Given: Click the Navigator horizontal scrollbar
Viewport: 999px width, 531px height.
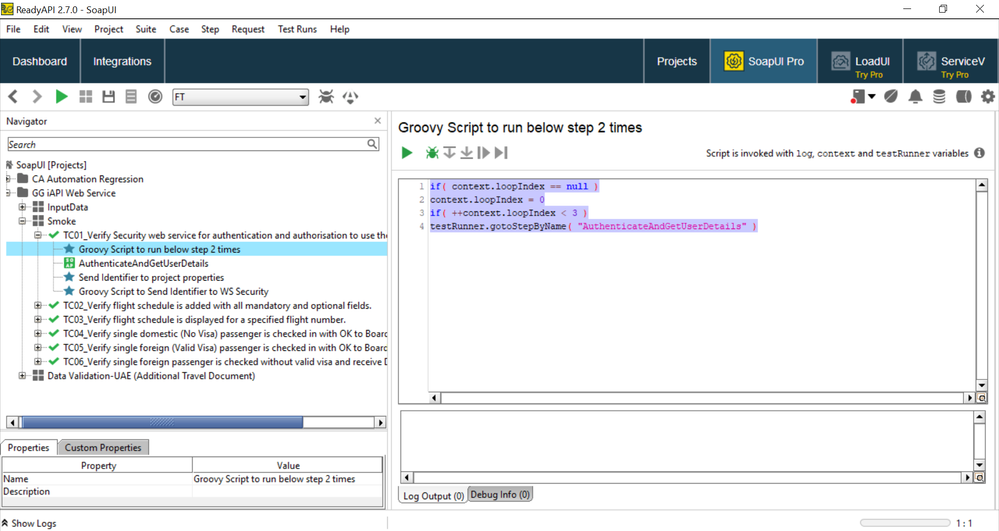Looking at the screenshot, I should (x=162, y=423).
